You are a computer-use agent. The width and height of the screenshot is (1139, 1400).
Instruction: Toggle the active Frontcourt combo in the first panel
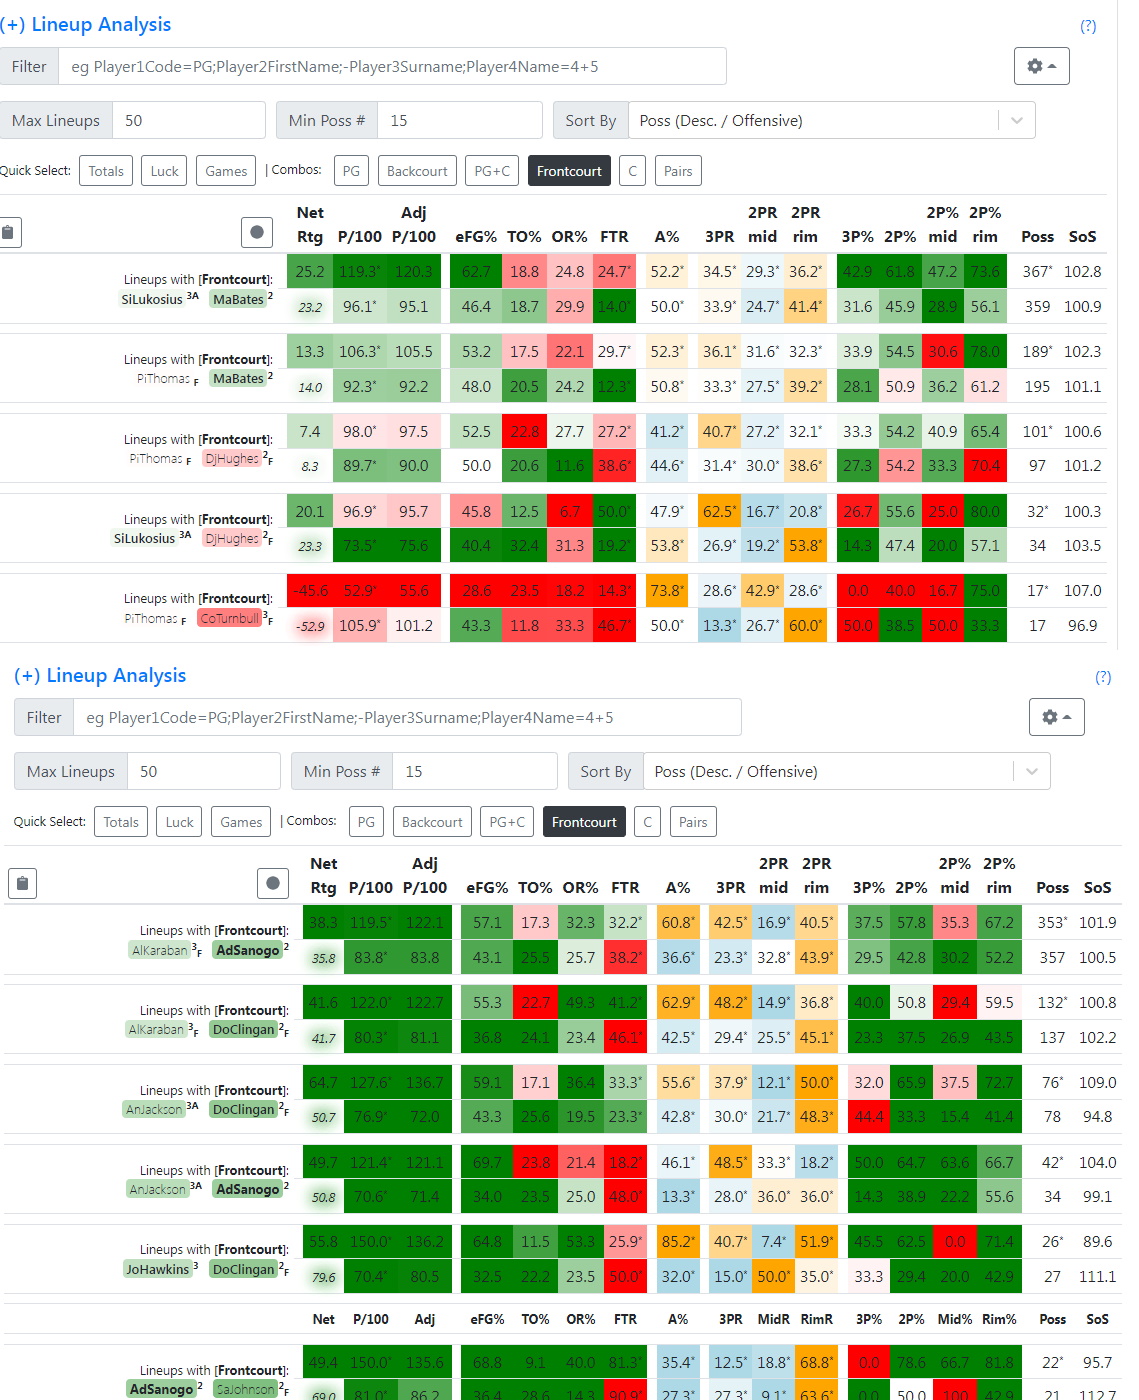[569, 171]
